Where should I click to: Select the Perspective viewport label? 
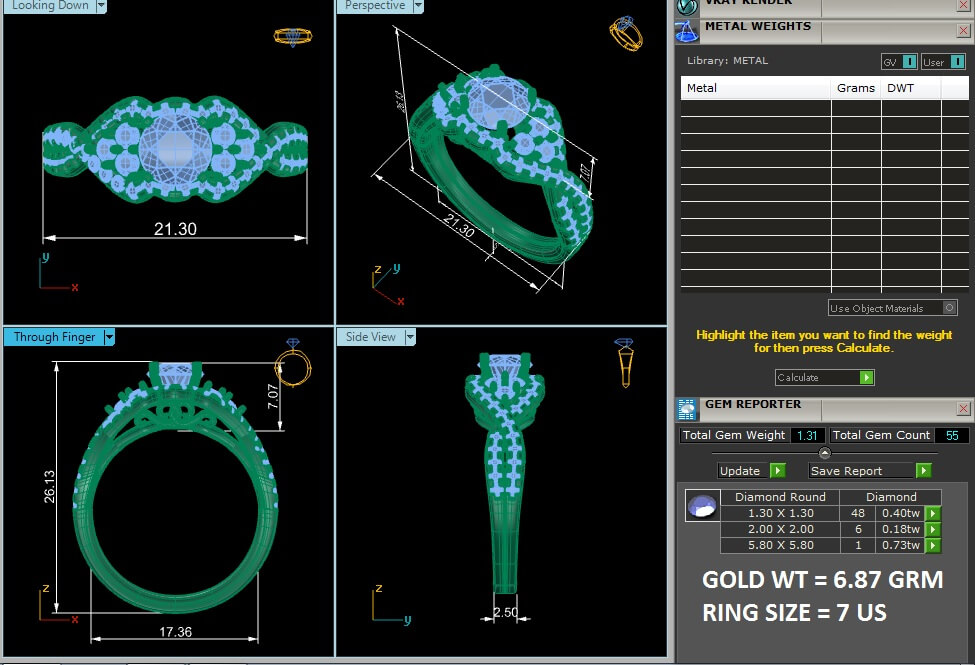(375, 6)
